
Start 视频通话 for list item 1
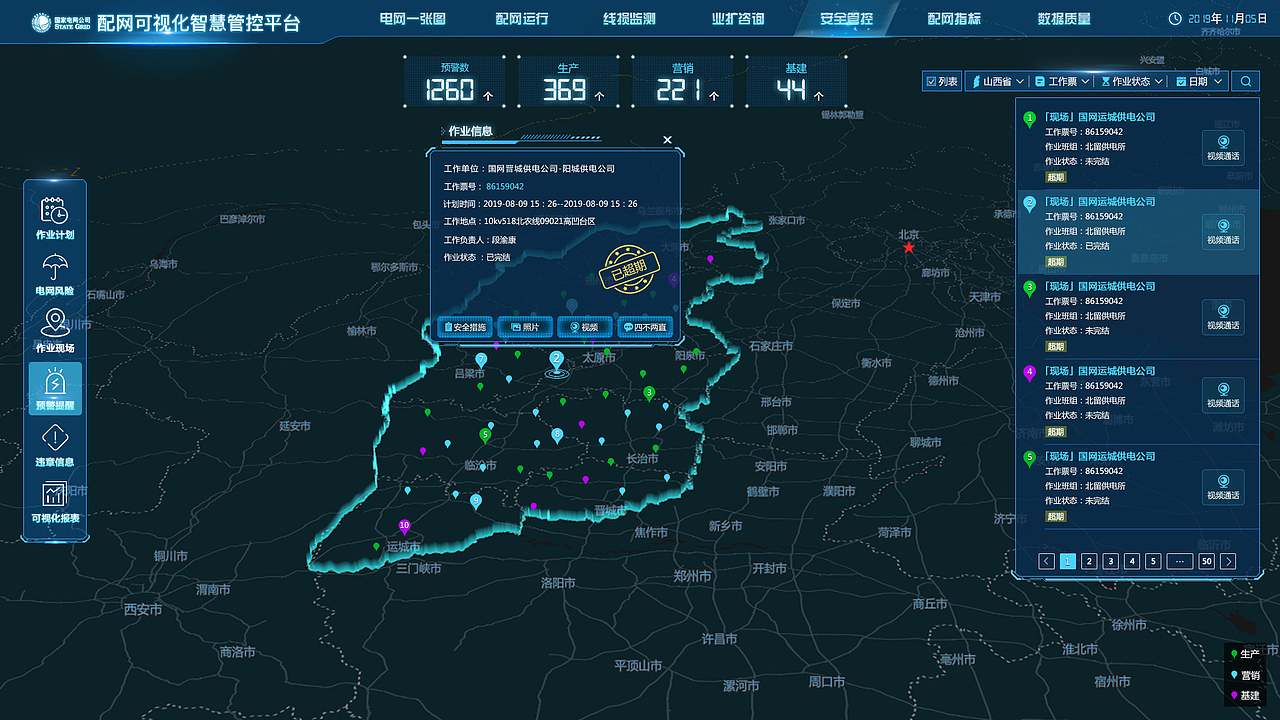(1223, 148)
